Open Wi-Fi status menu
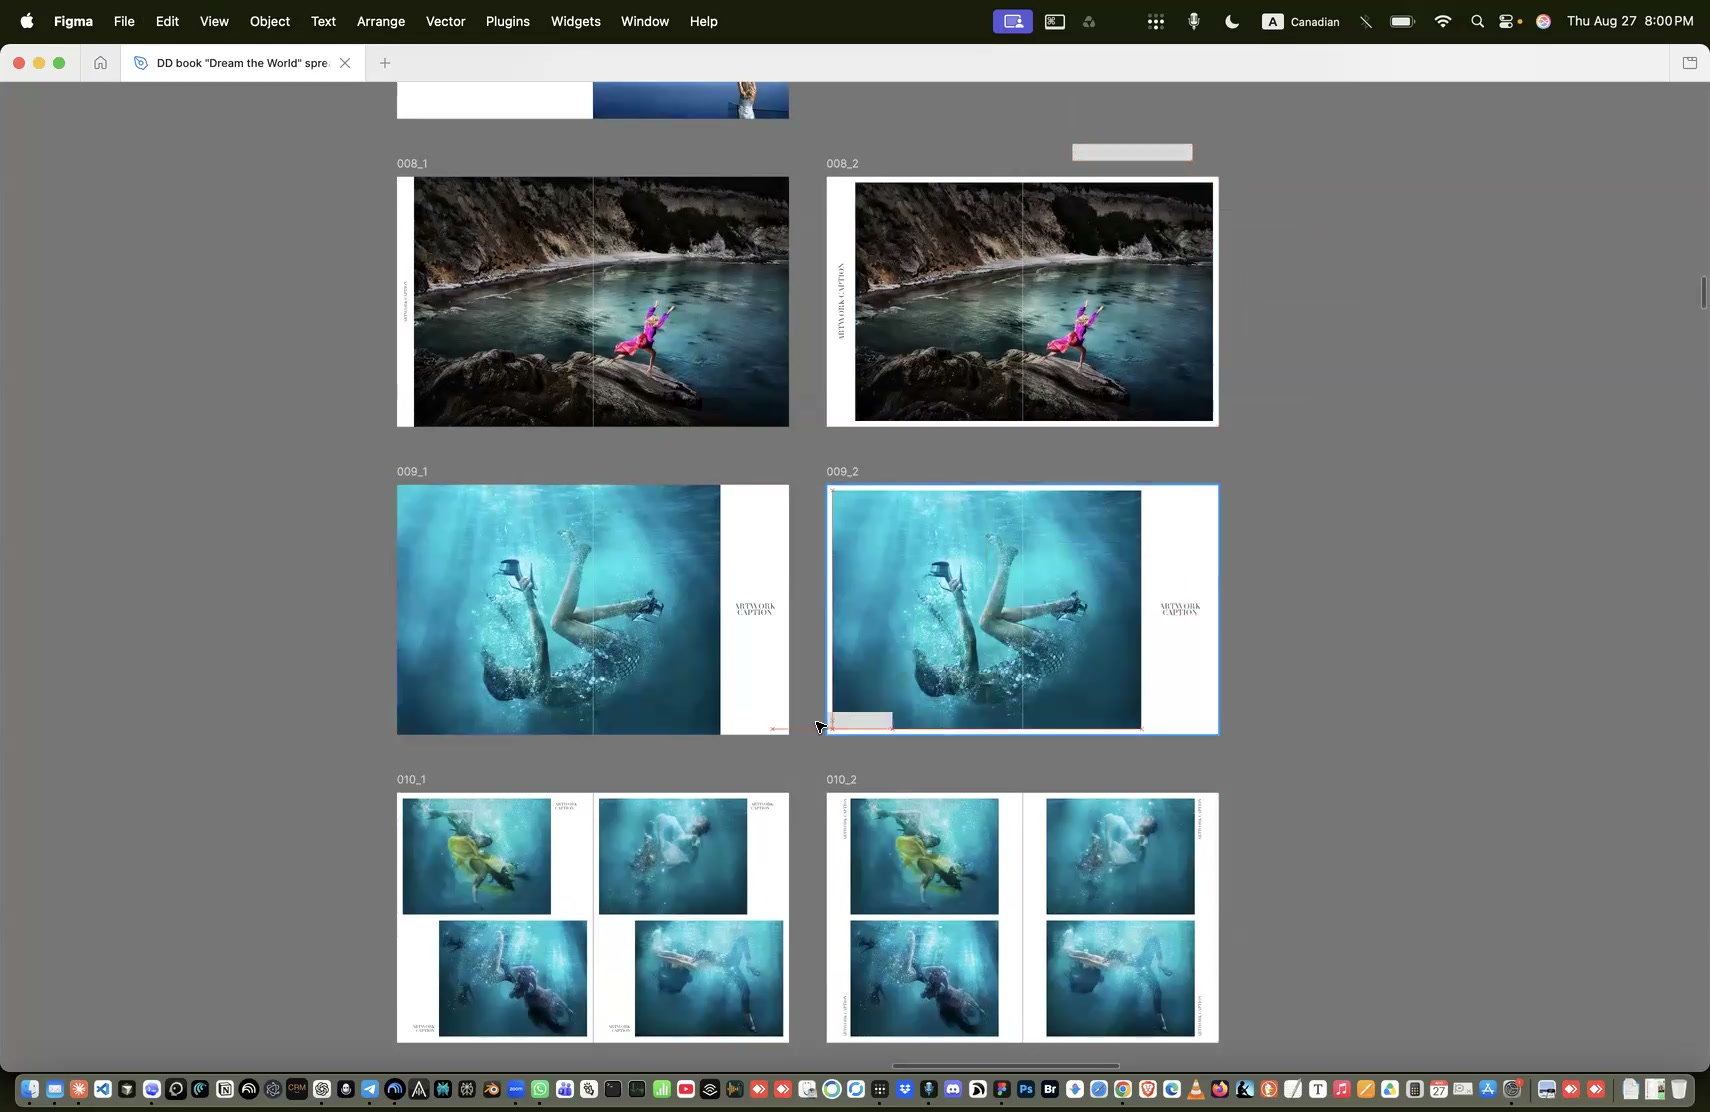Viewport: 1710px width, 1112px height. [x=1442, y=21]
